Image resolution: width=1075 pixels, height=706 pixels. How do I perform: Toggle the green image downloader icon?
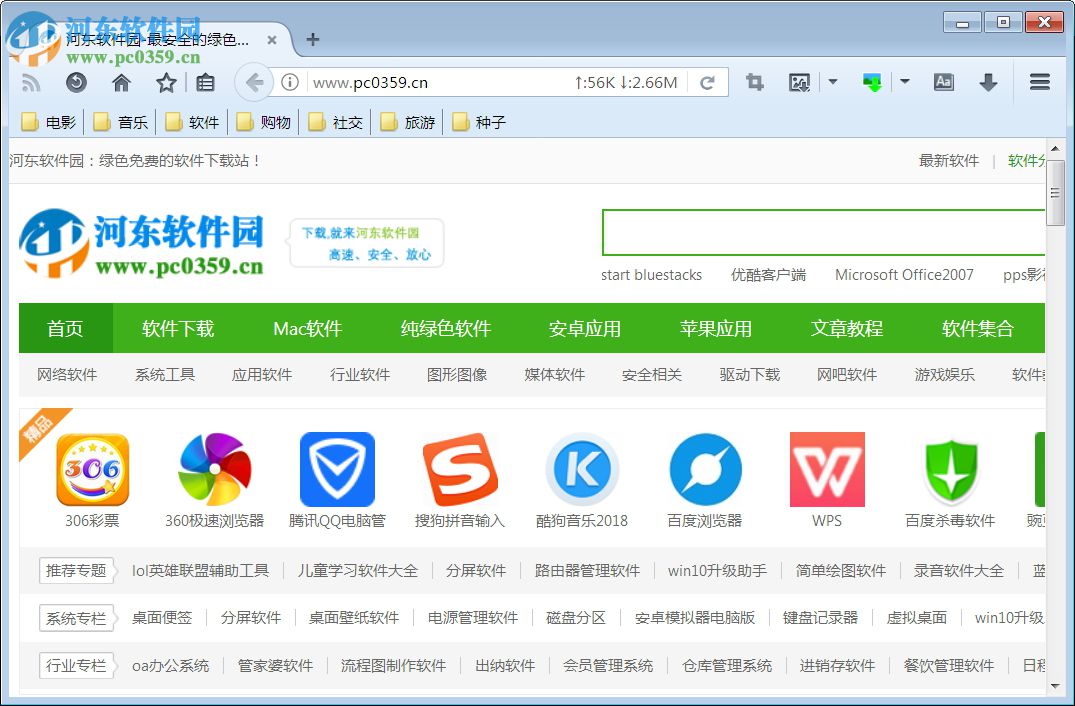point(871,82)
